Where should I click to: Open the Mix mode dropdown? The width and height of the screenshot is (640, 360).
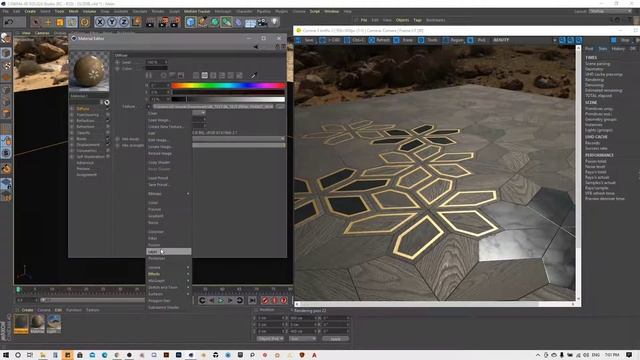(238, 139)
